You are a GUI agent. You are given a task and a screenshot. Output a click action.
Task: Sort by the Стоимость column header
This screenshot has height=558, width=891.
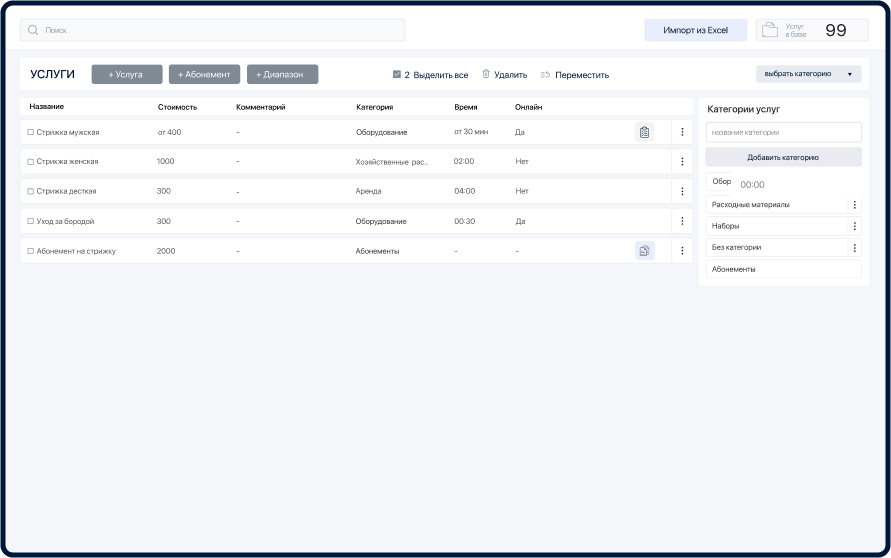(177, 107)
